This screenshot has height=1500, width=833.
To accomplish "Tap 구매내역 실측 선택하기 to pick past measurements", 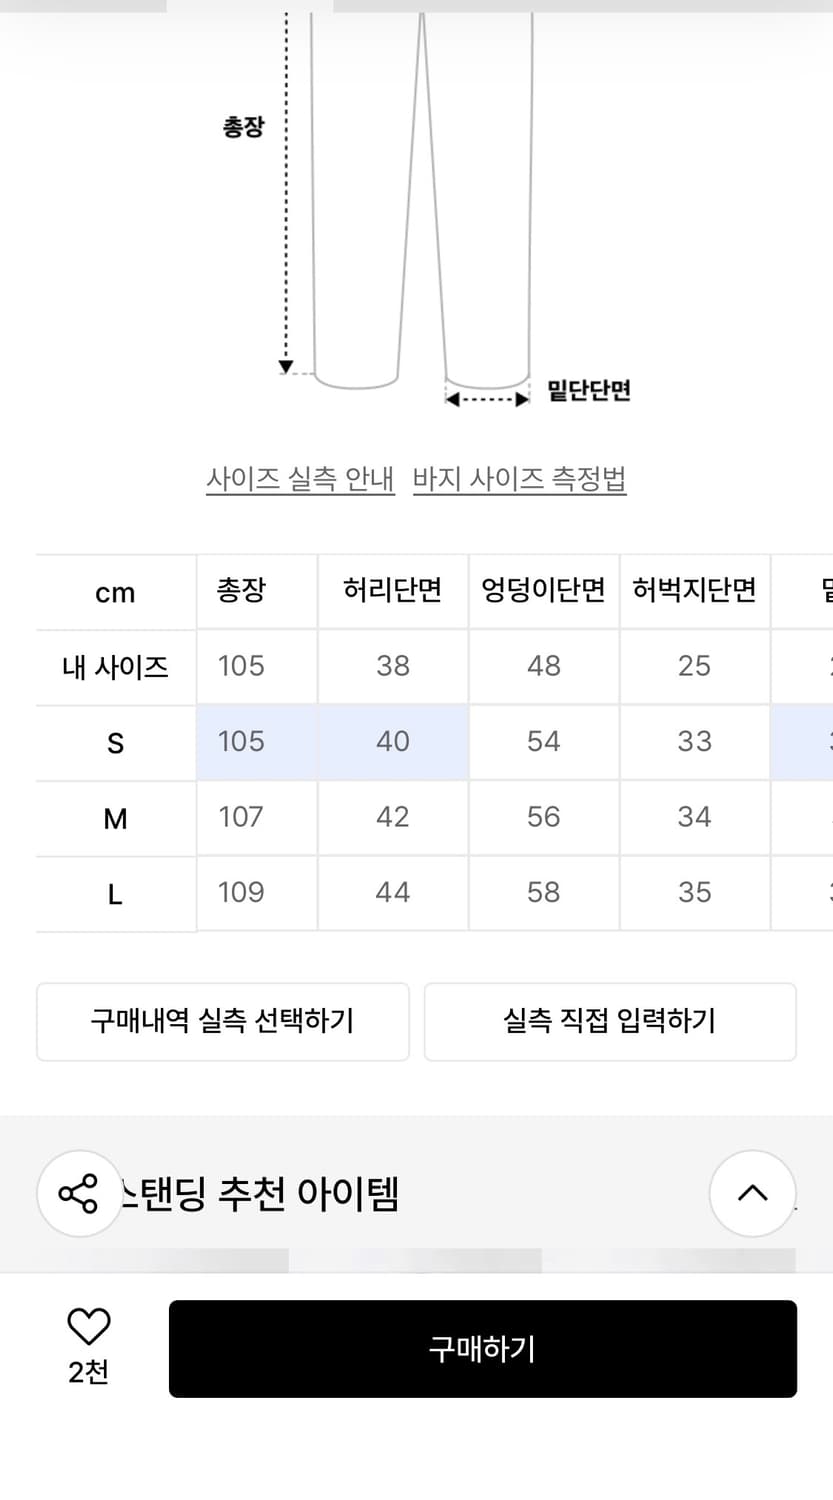I will point(222,1021).
